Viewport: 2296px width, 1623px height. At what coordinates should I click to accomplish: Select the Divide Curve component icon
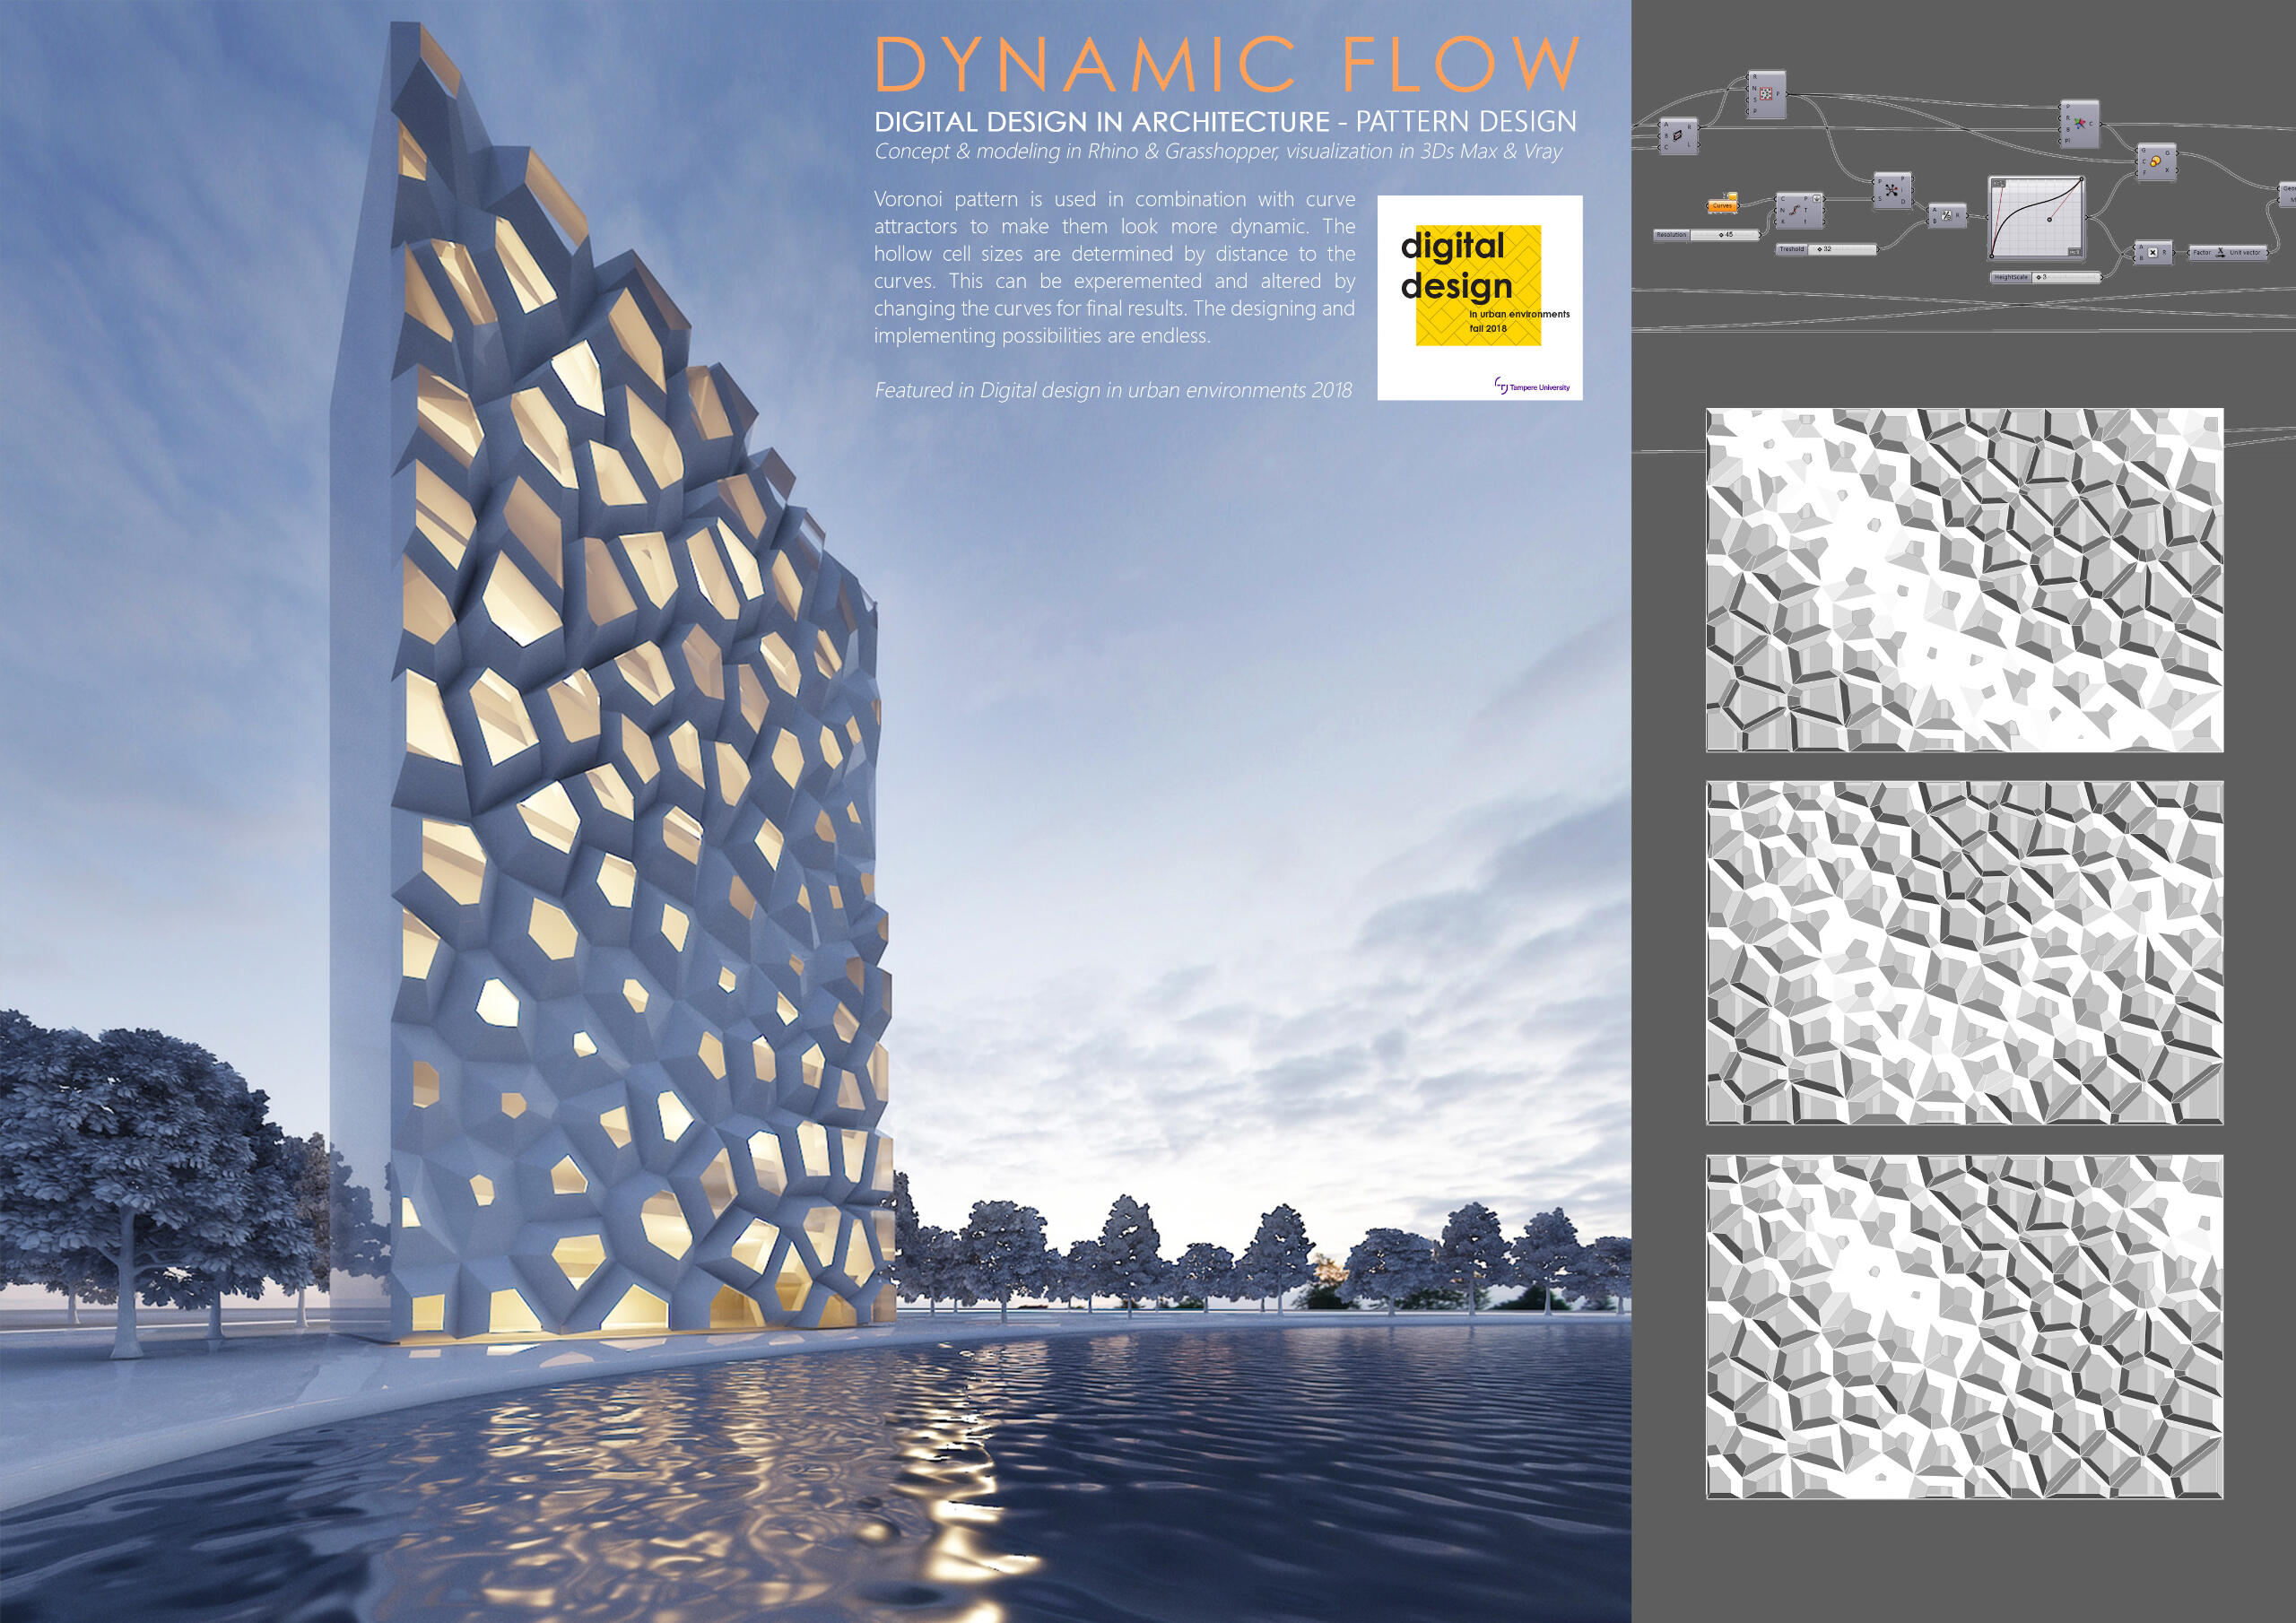[x=1795, y=210]
